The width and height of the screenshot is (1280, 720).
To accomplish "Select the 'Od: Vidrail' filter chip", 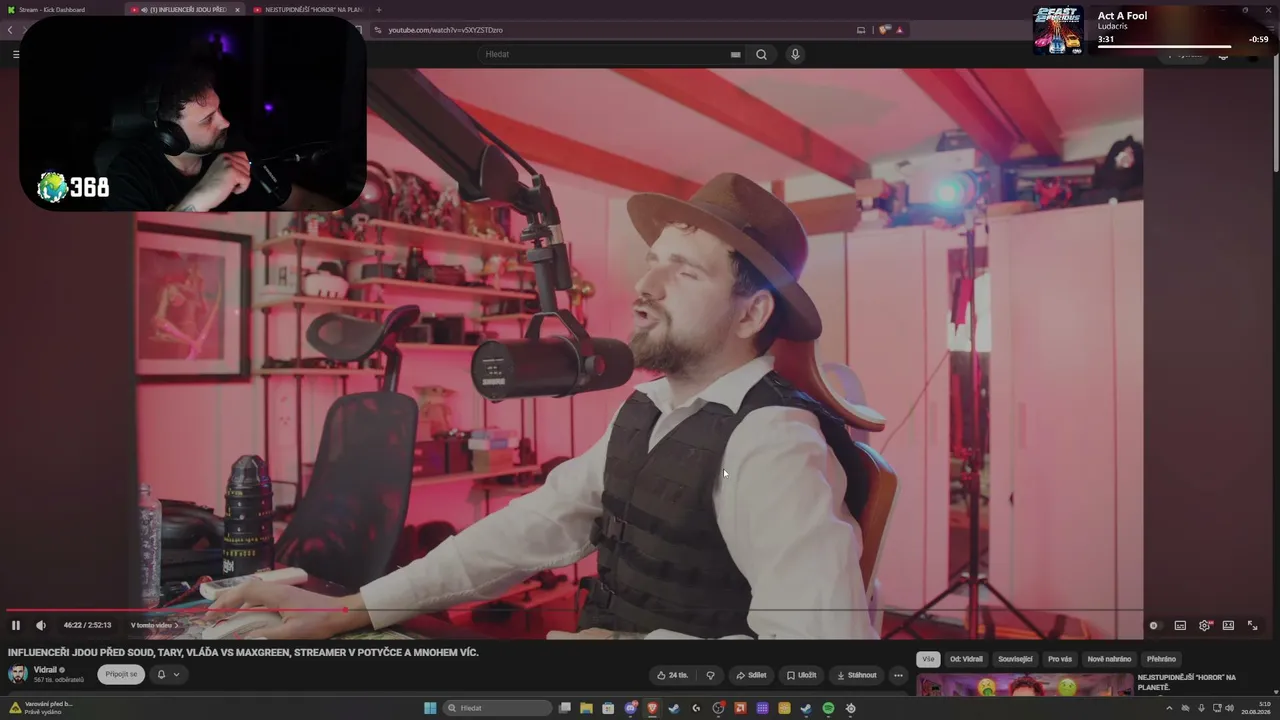I will pos(967,659).
